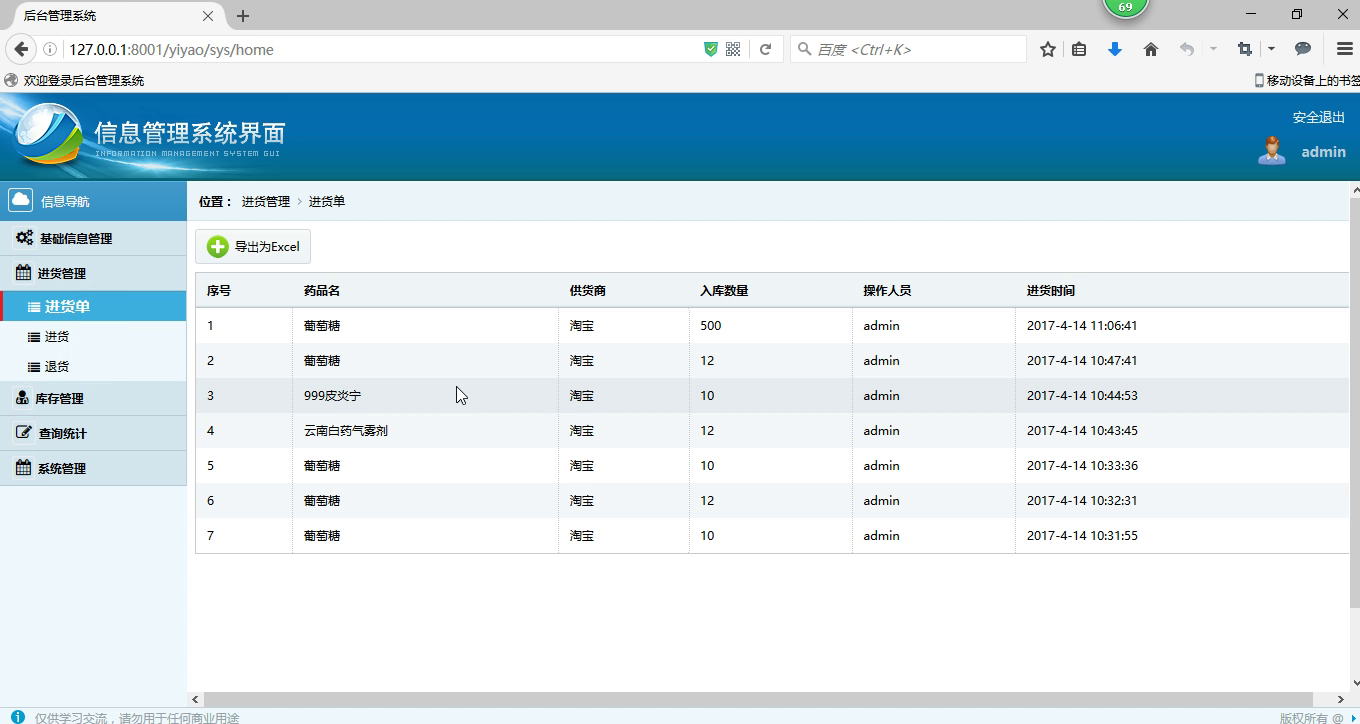
Task: Click the QR code icon in address bar
Action: tap(733, 49)
